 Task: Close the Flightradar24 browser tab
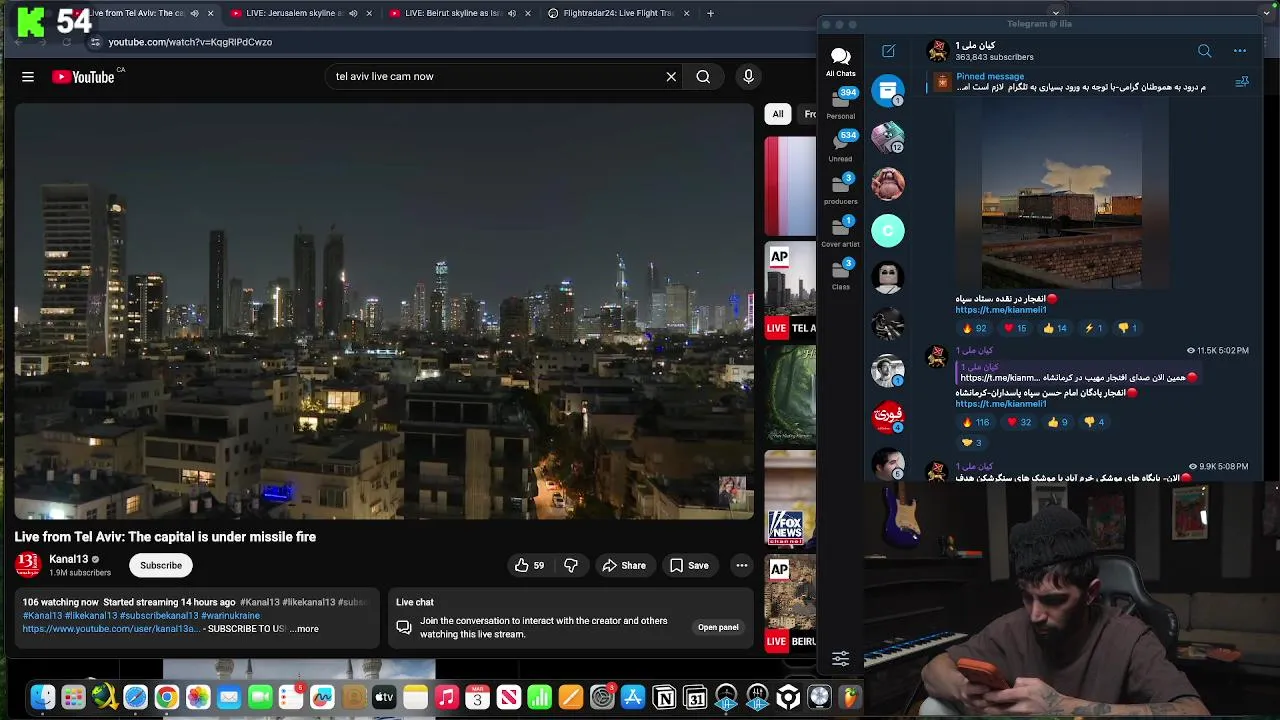click(687, 13)
